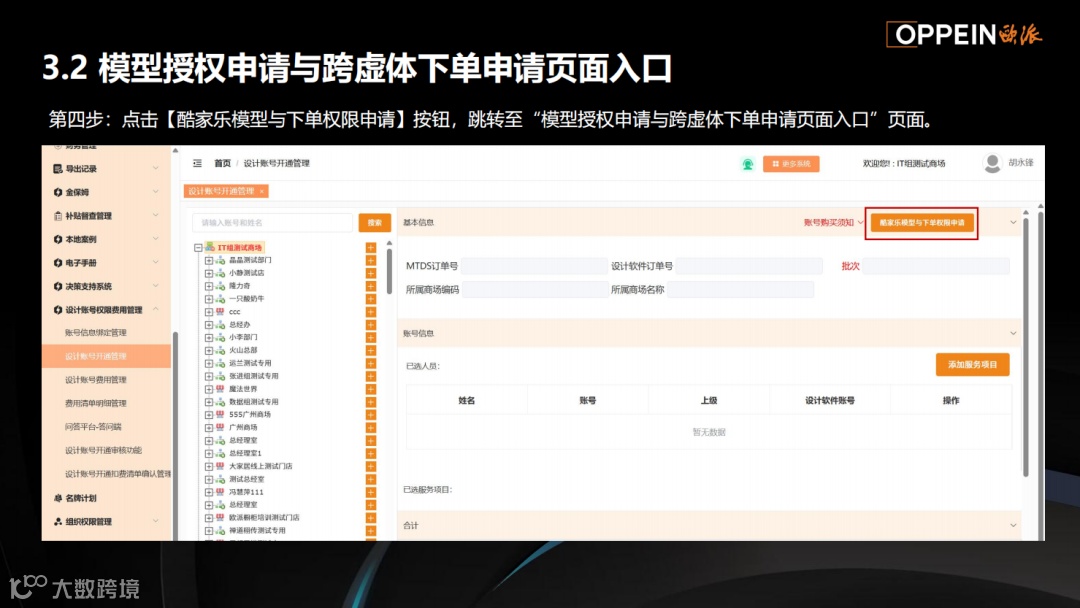
Task: Click the department icon beside 小李部门
Action: 220,337
